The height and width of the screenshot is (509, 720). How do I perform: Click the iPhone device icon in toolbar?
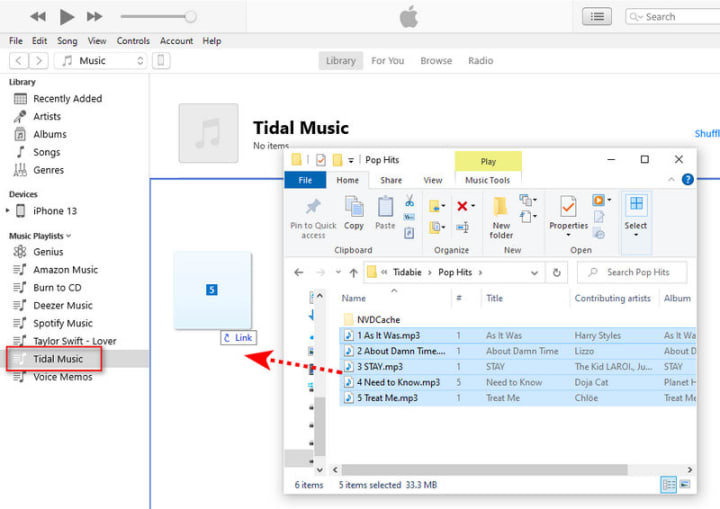click(161, 61)
